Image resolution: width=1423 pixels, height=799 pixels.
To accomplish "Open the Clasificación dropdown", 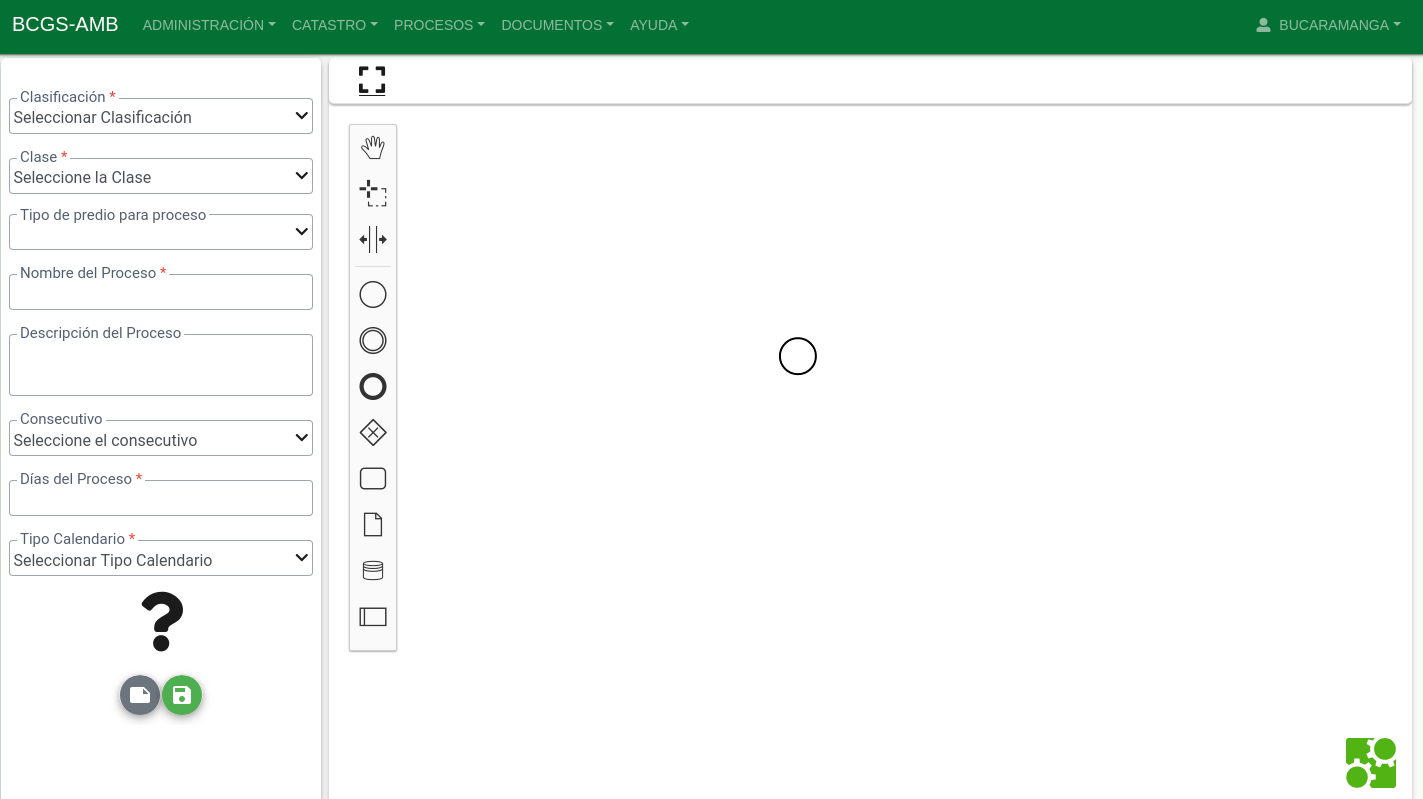I will (x=161, y=116).
